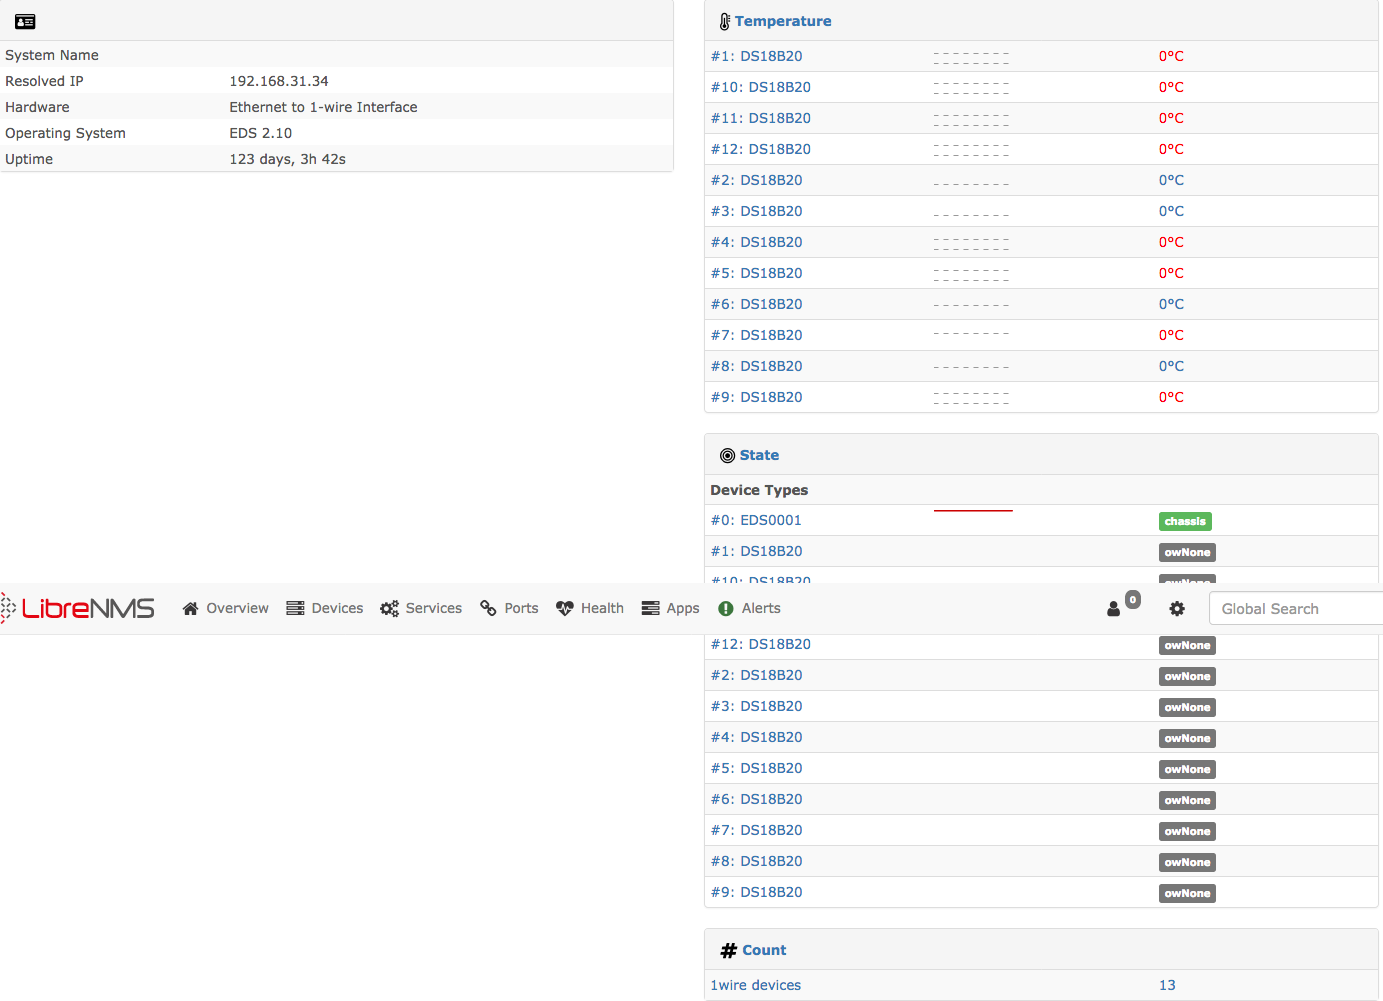Click the green chassis status badge
1383x1001 pixels.
[x=1185, y=521]
